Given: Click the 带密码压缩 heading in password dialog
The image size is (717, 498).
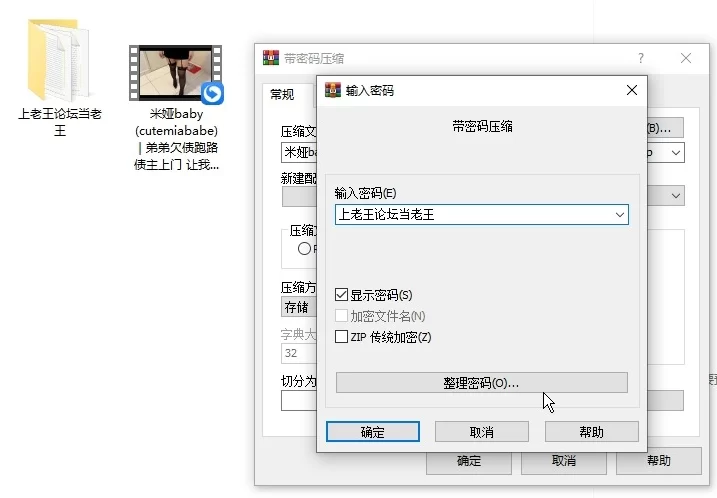Looking at the screenshot, I should pos(482,126).
